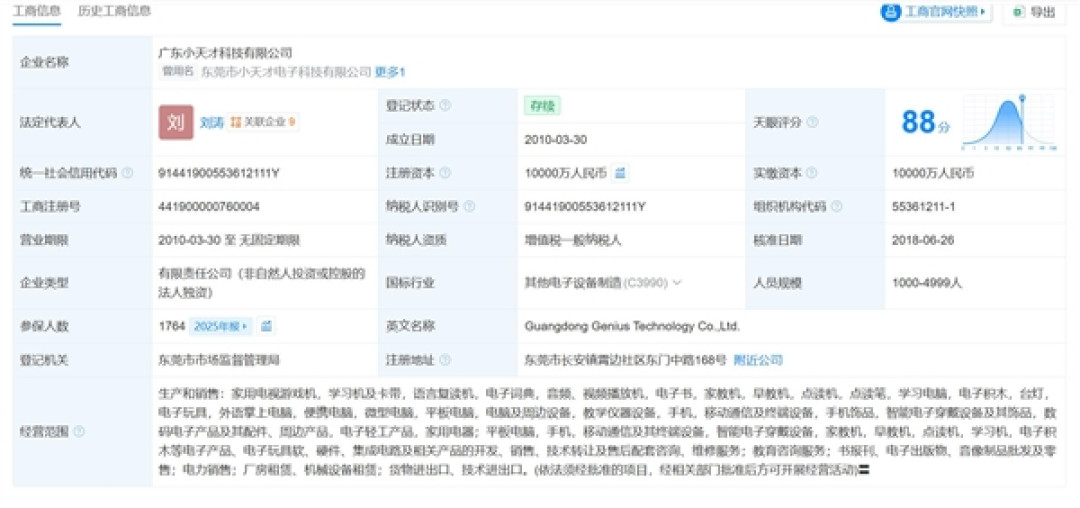This screenshot has height=508, width=1080.
Task: Click help icon next to 纳税人识别号
Action: [469, 207]
